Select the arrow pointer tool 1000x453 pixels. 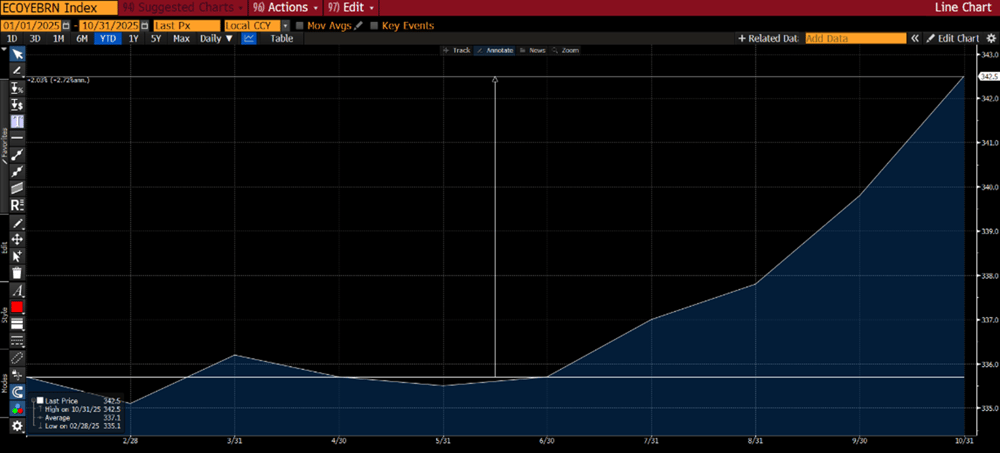point(17,54)
